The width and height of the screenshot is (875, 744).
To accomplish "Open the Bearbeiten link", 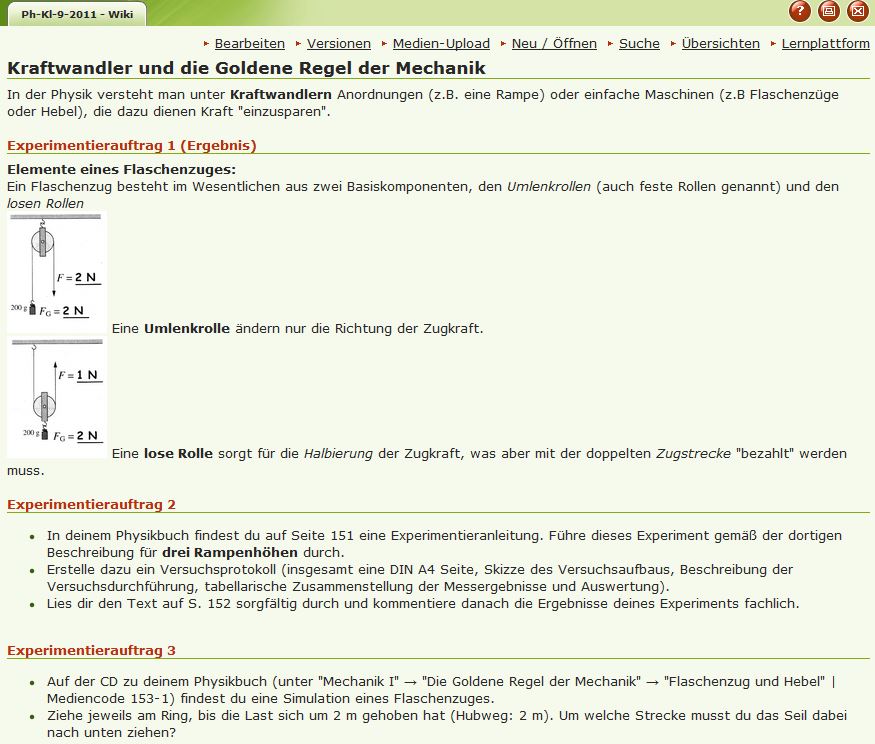I will tap(250, 44).
